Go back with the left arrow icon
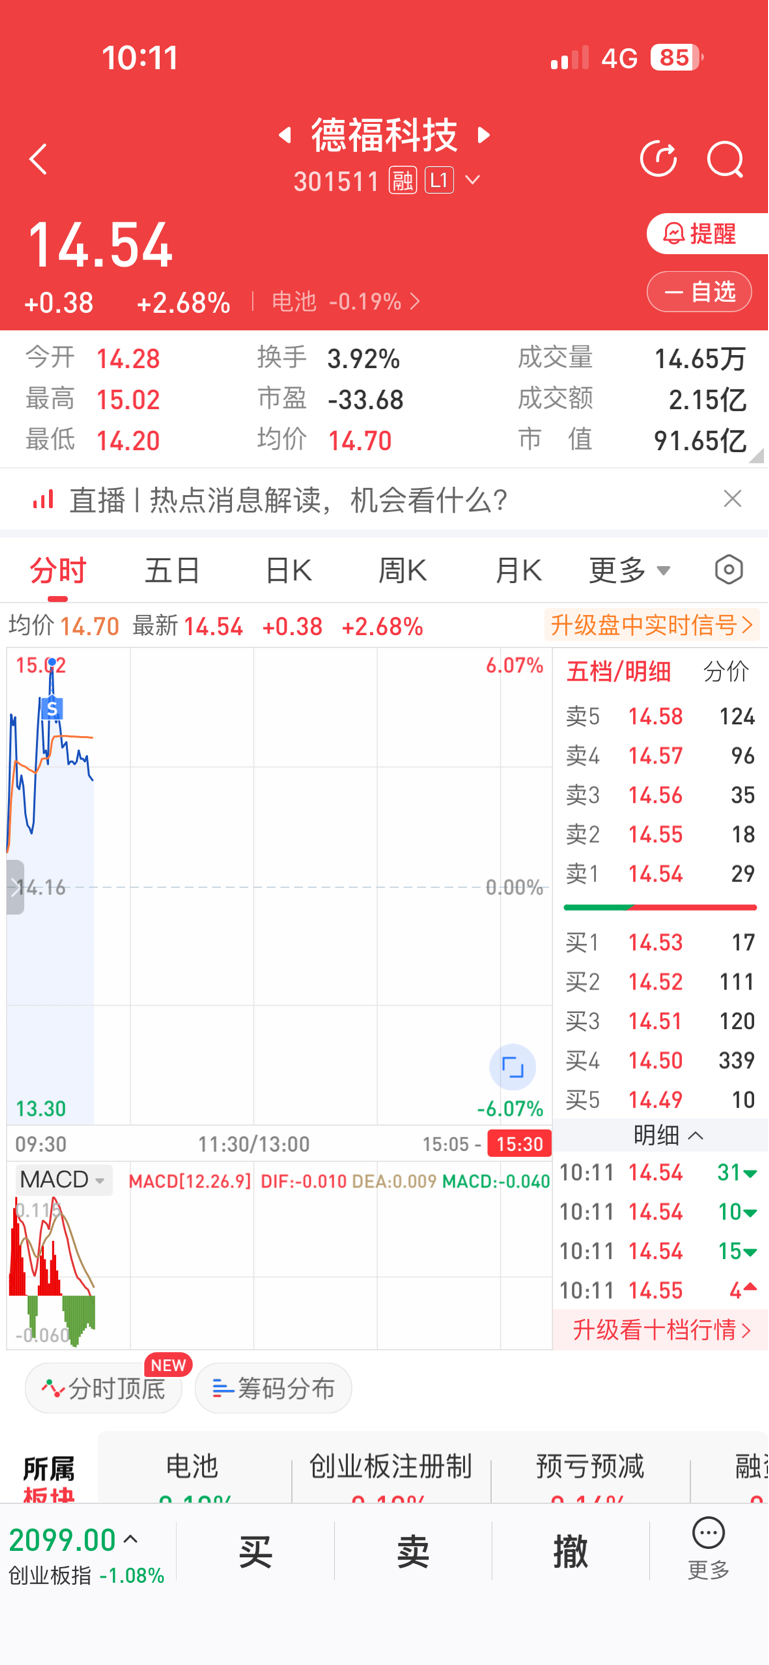769x1665 pixels. coord(38,159)
